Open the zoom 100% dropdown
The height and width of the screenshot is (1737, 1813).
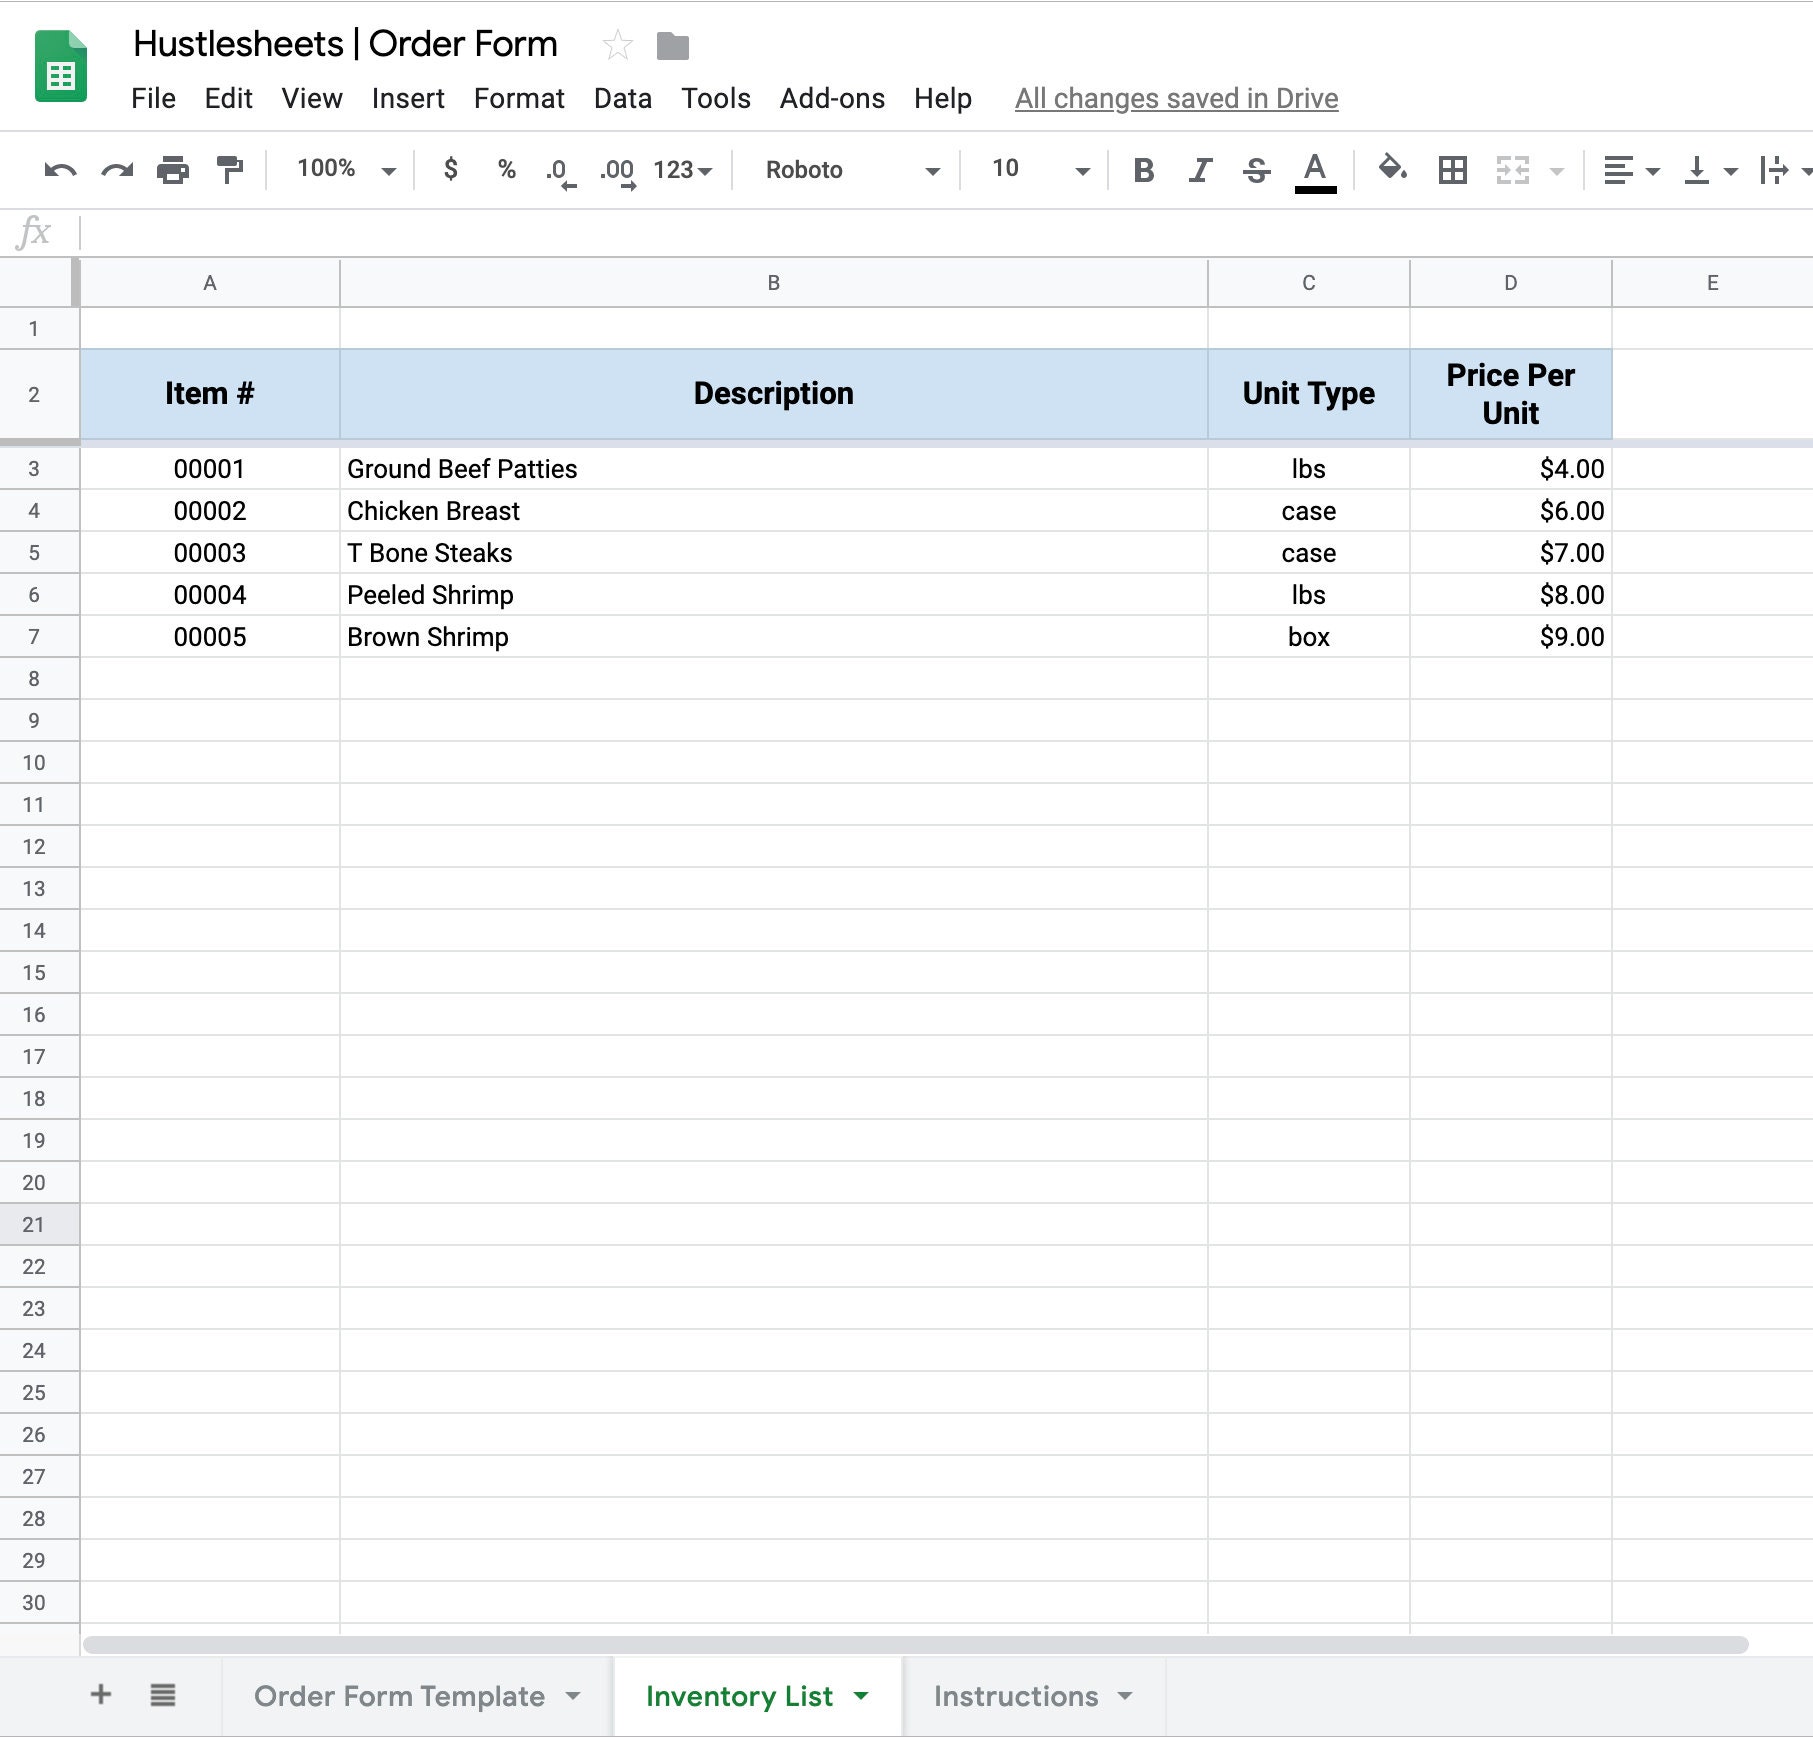(346, 169)
